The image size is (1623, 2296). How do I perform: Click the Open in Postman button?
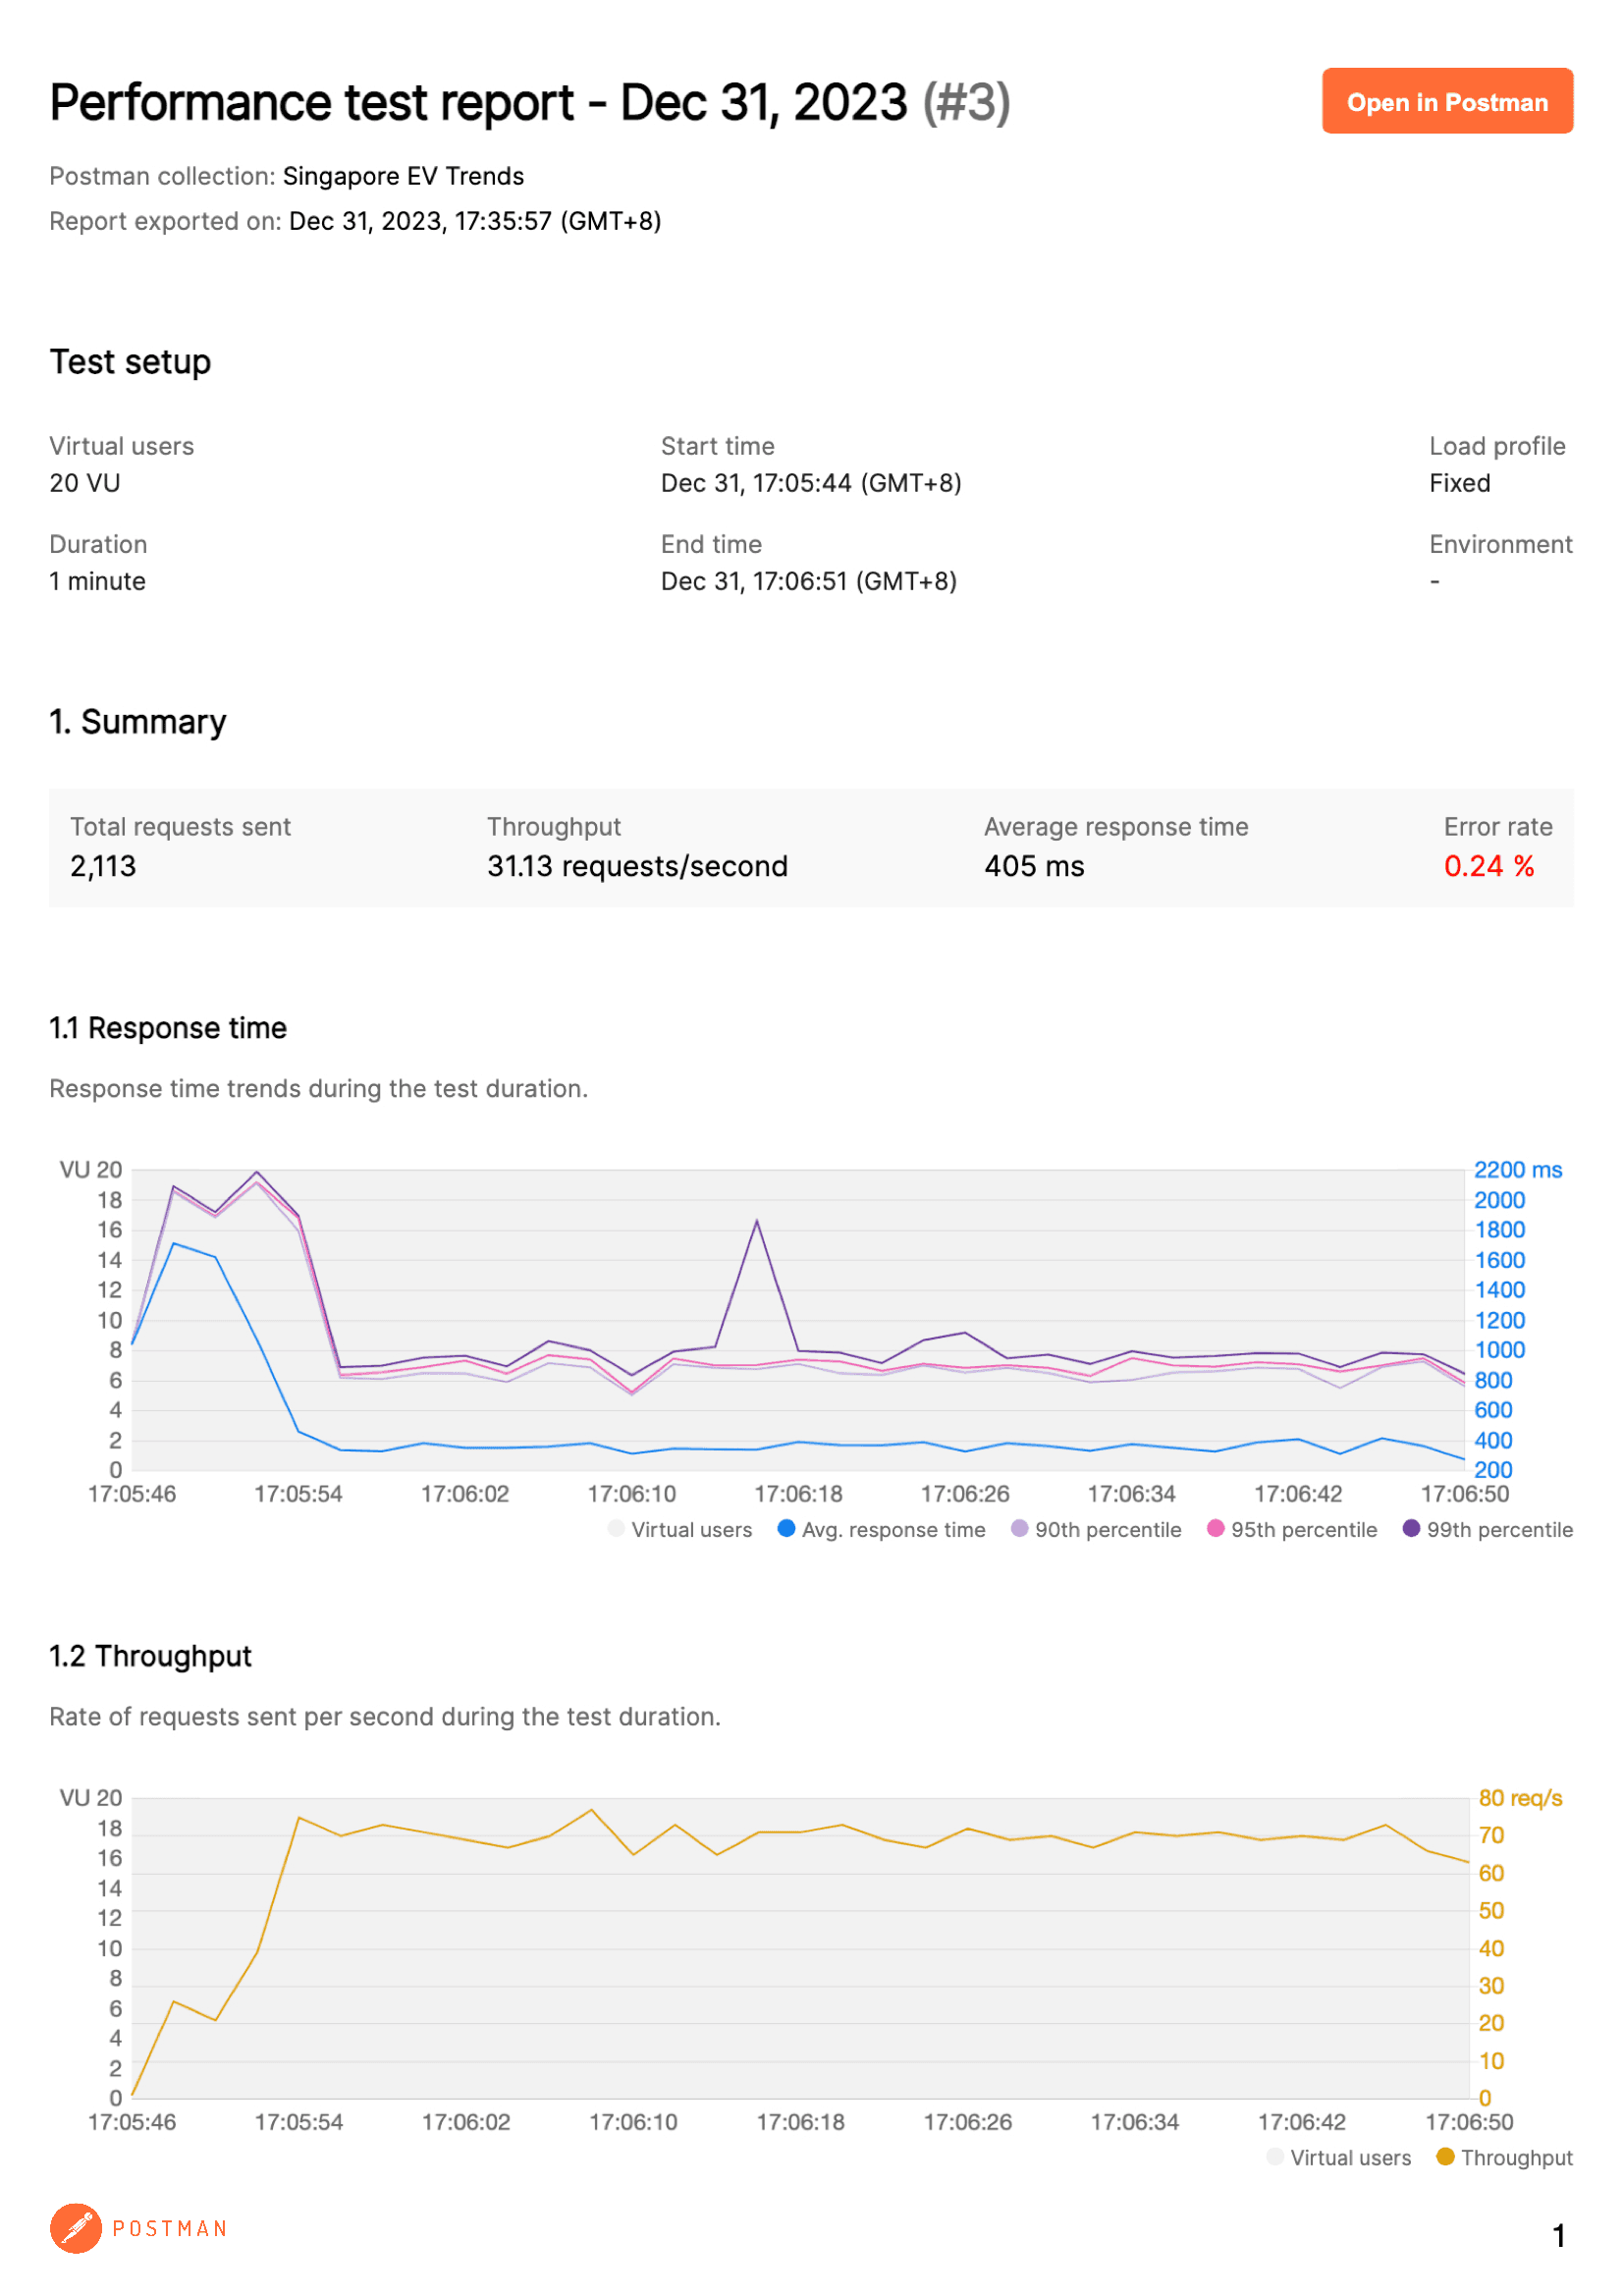[x=1446, y=101]
